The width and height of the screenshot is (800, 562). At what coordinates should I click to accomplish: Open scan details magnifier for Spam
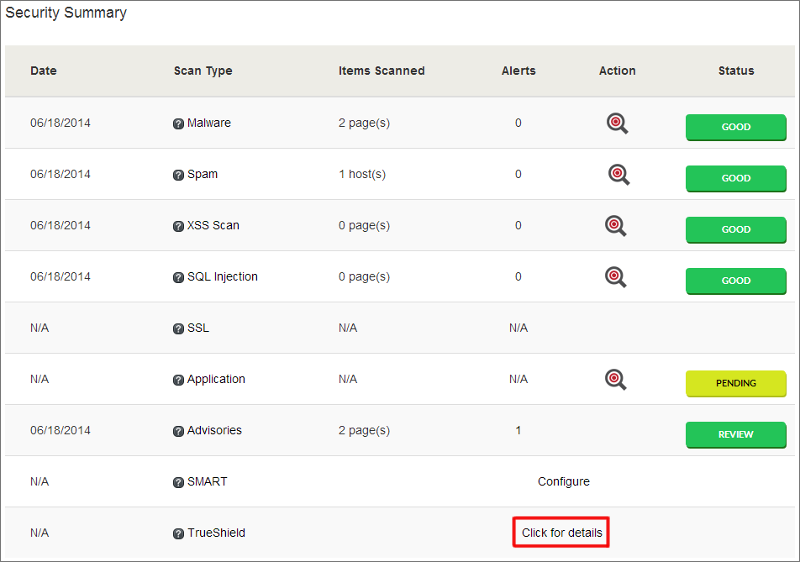[618, 174]
